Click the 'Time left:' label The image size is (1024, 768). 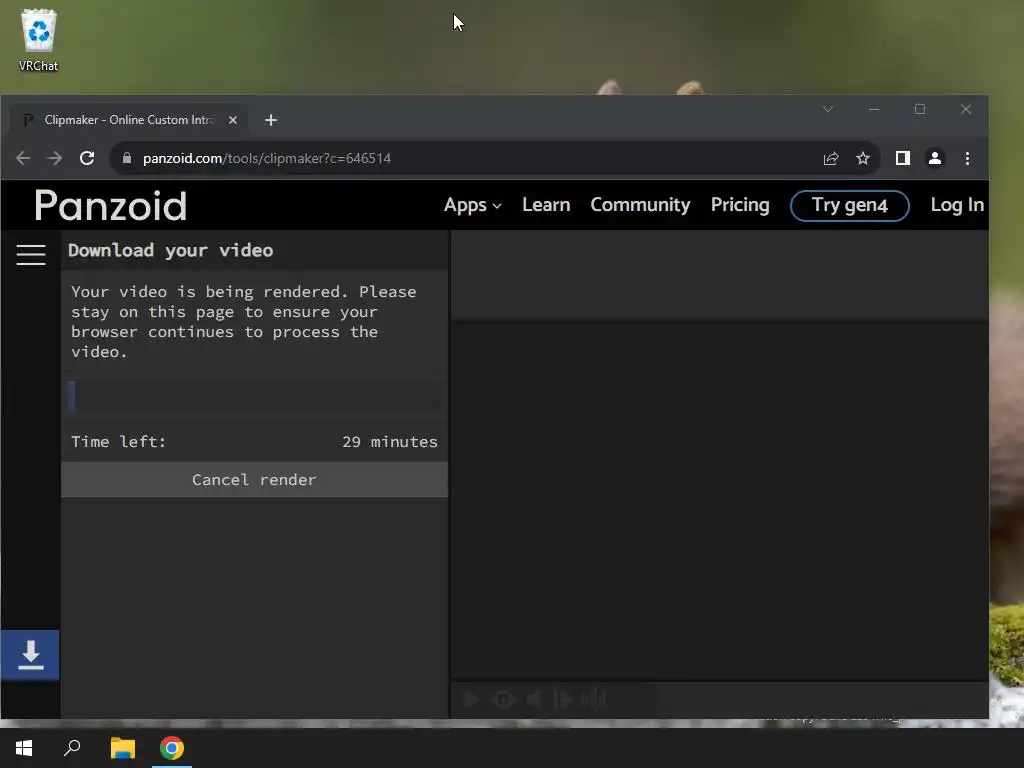point(118,442)
